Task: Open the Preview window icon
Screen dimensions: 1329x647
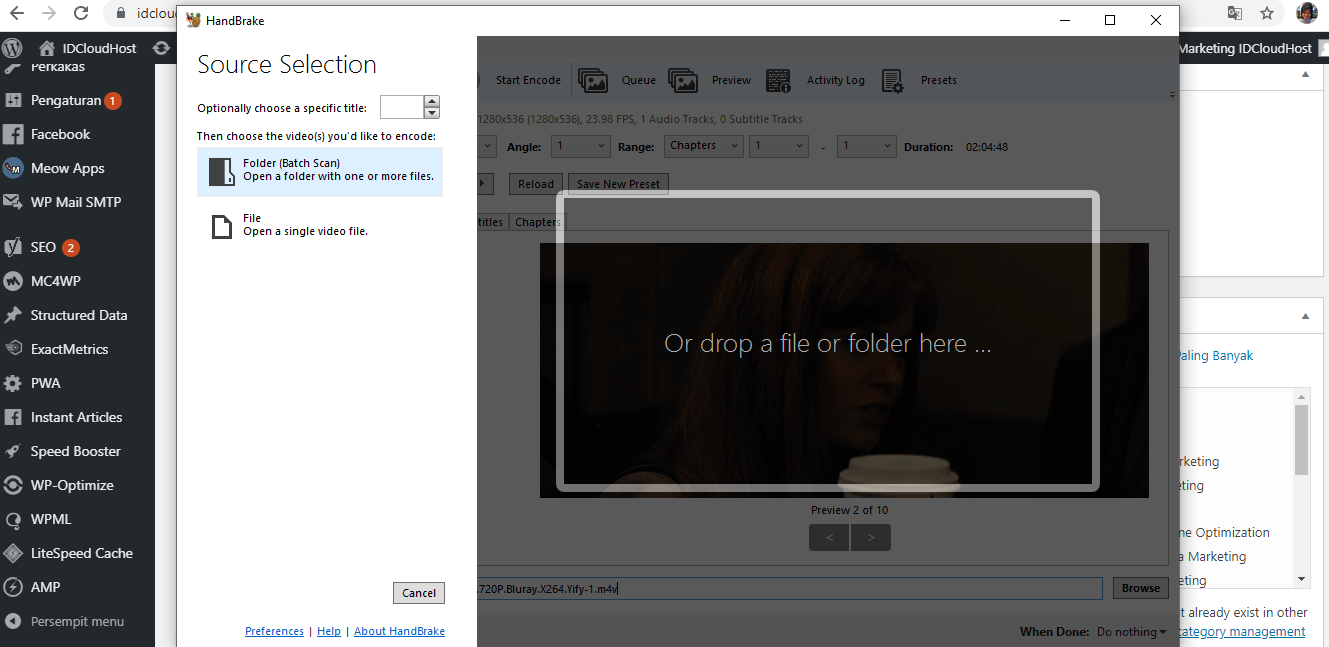Action: click(x=684, y=80)
